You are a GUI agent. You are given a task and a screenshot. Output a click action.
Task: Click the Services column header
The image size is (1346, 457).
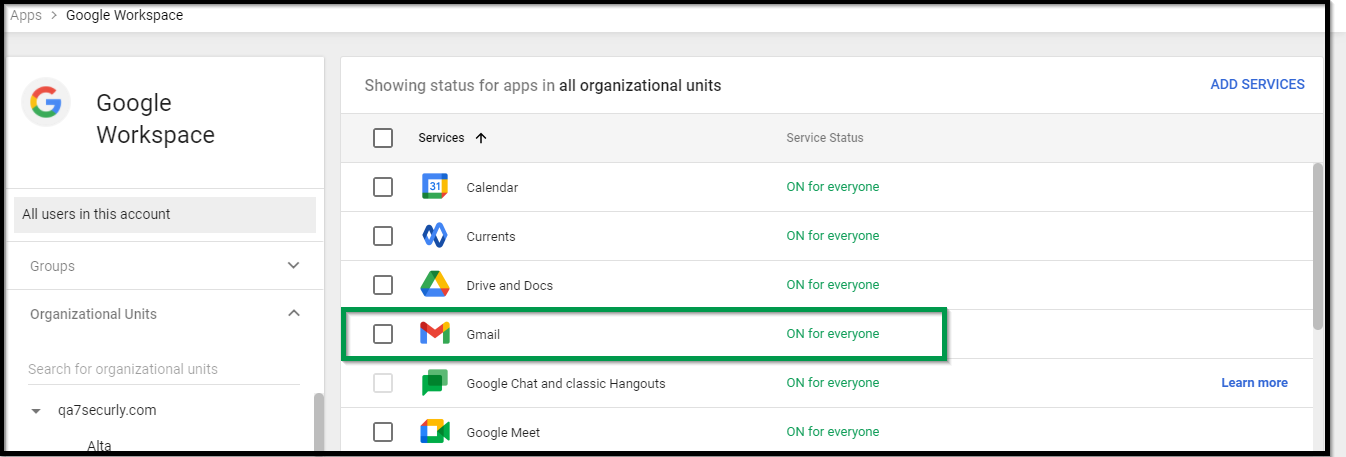coord(441,138)
